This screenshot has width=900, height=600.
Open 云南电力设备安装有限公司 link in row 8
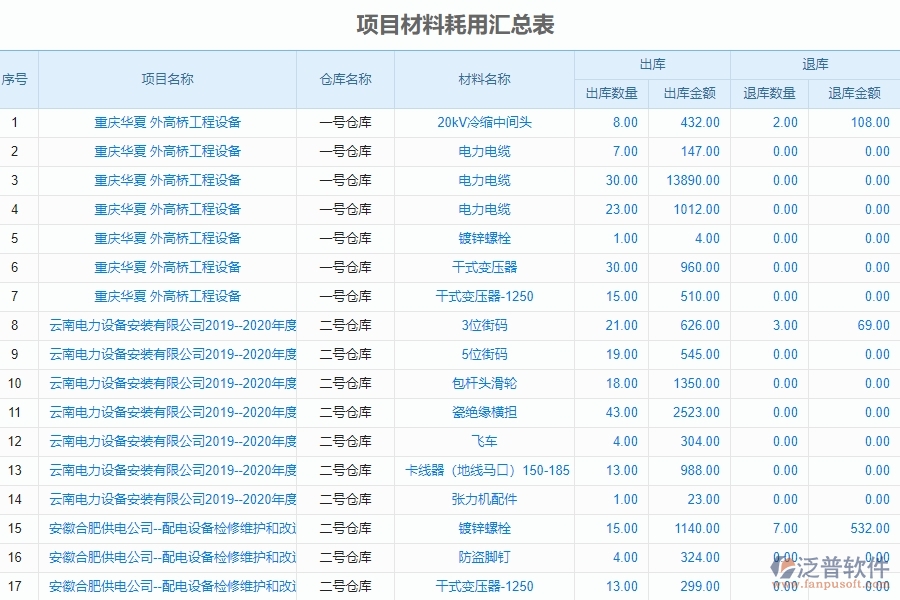[165, 325]
